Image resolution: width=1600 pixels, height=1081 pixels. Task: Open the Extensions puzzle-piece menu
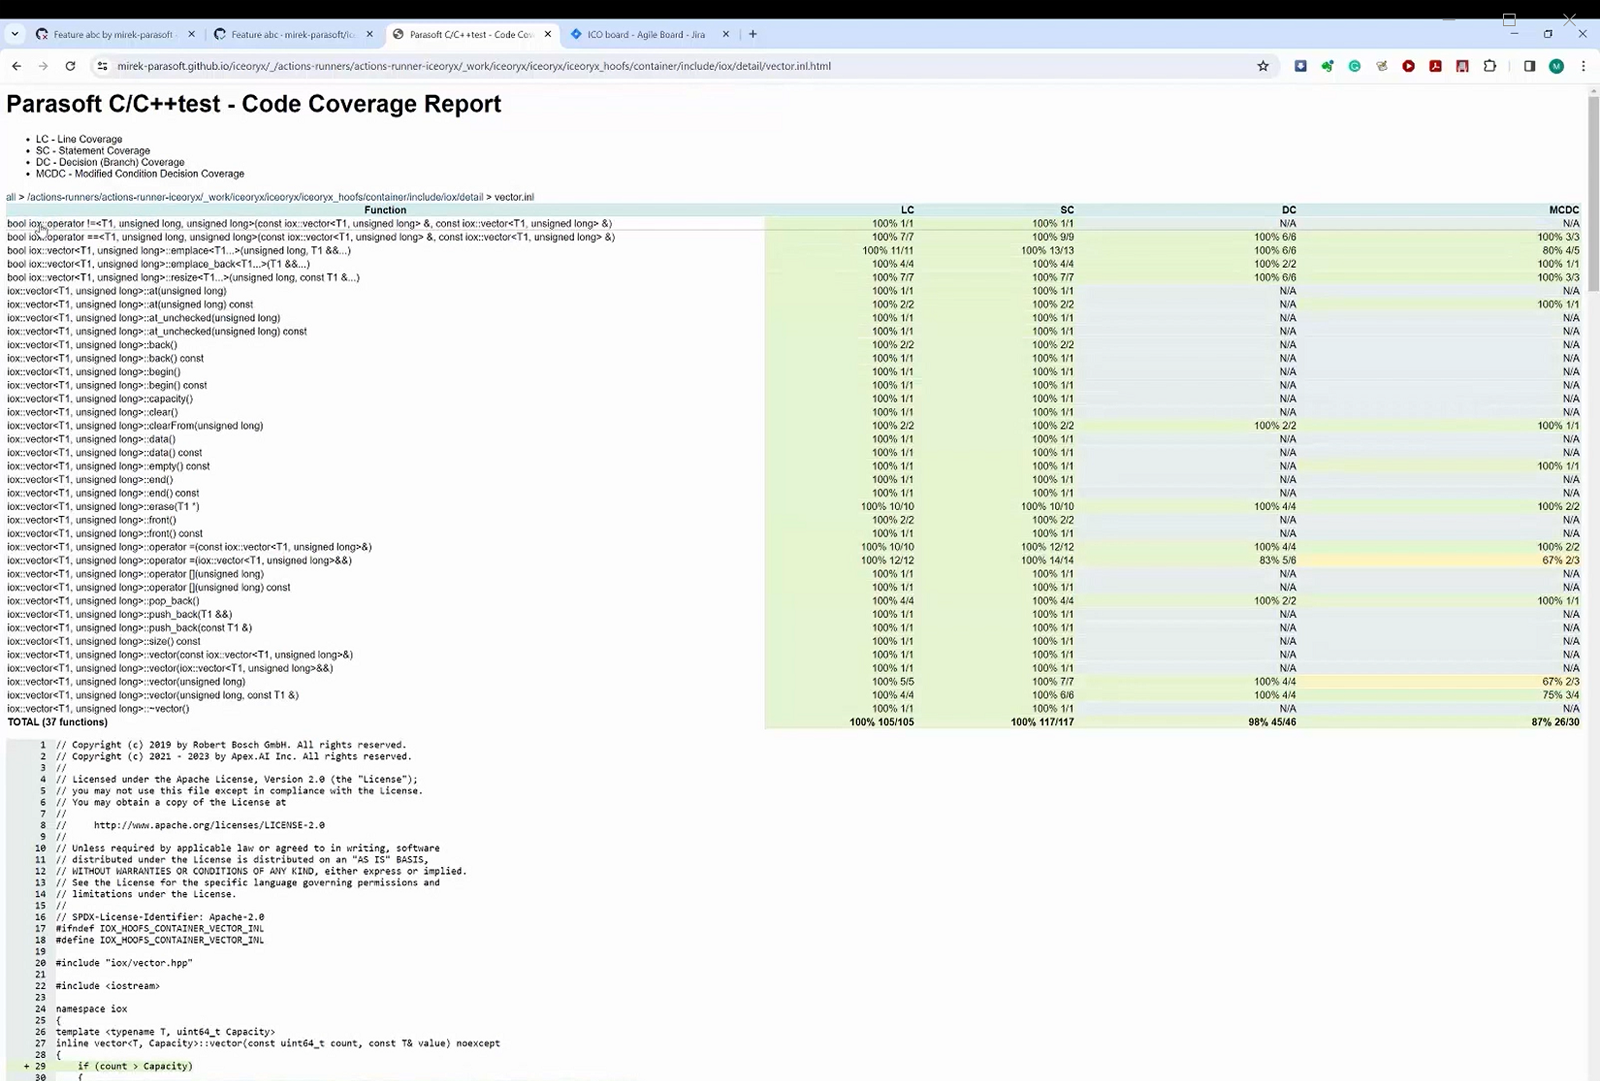[x=1490, y=66]
